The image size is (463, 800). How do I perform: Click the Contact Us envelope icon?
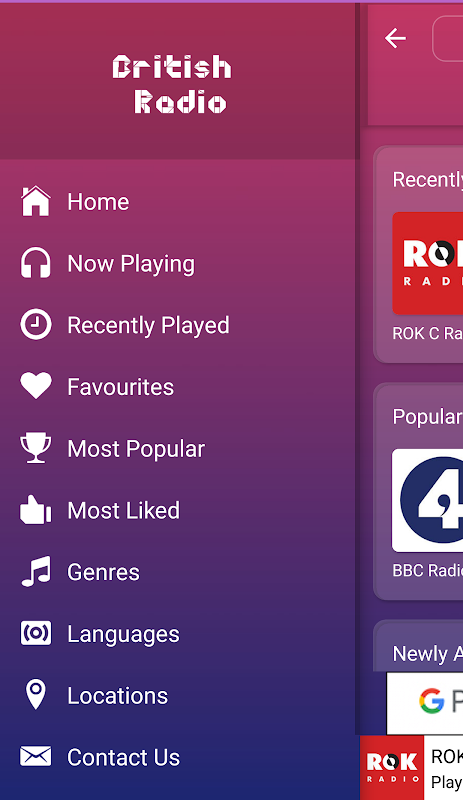35,757
